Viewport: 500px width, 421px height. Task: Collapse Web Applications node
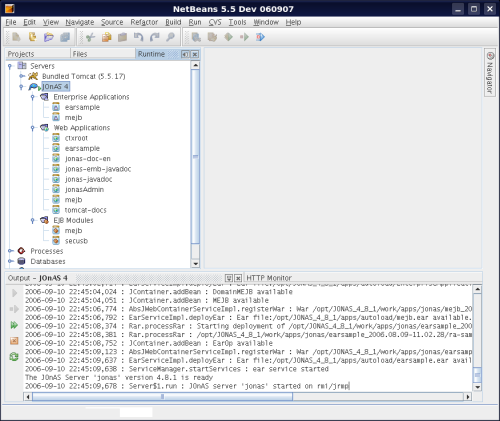33,128
